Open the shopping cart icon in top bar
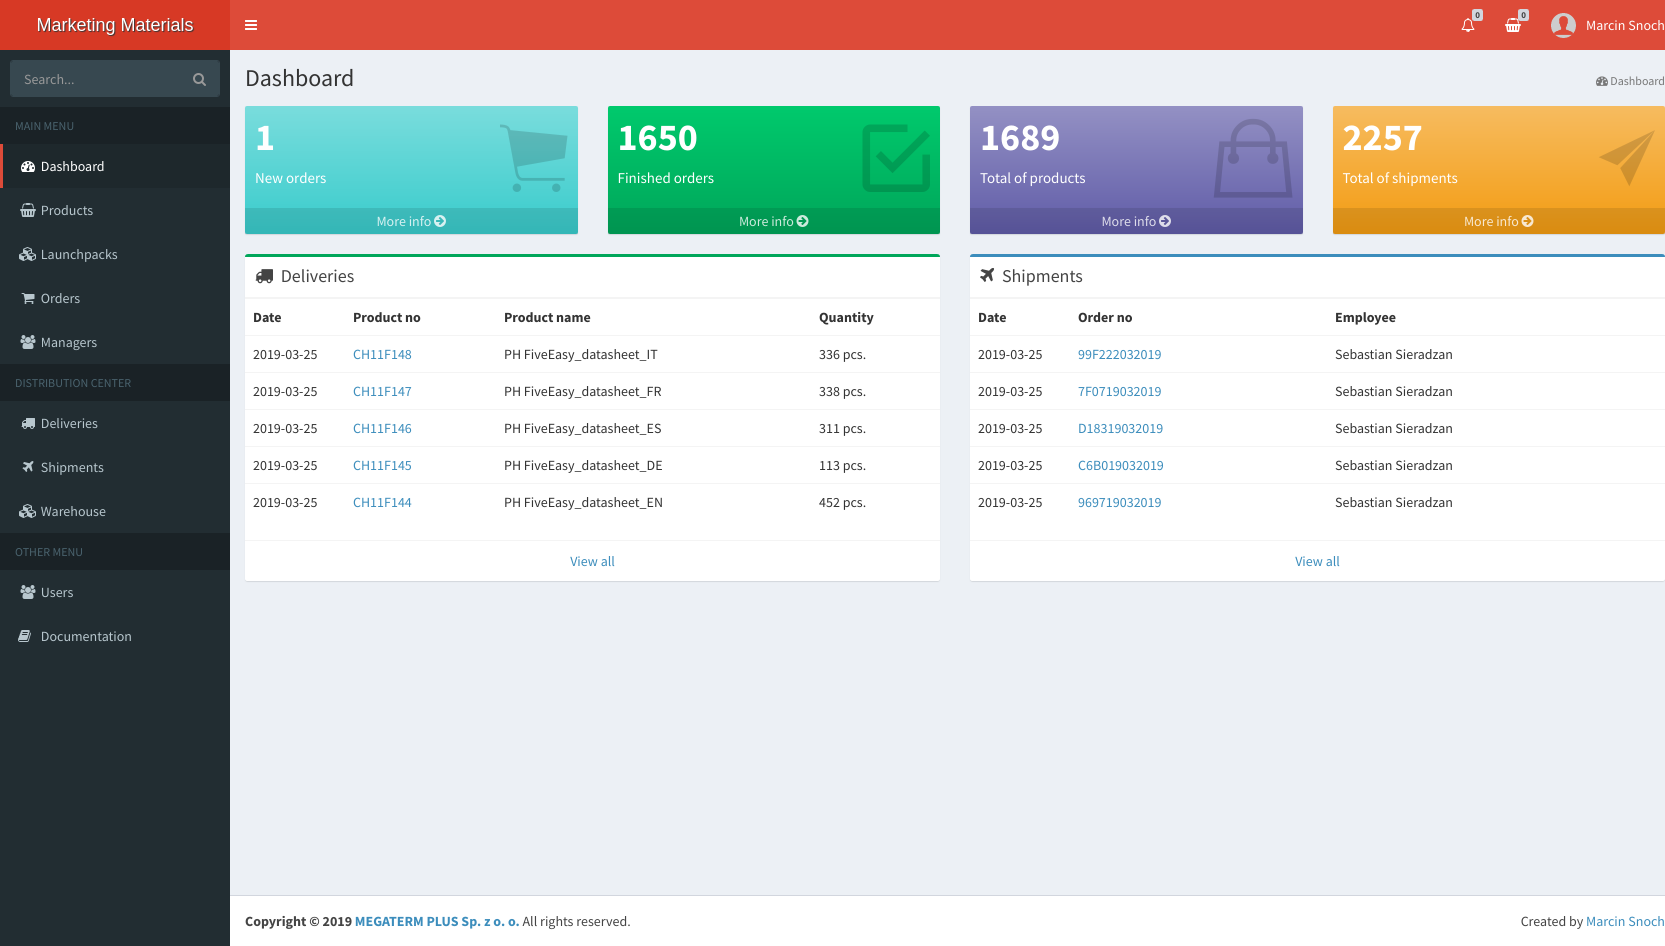The height and width of the screenshot is (946, 1665). (1514, 24)
